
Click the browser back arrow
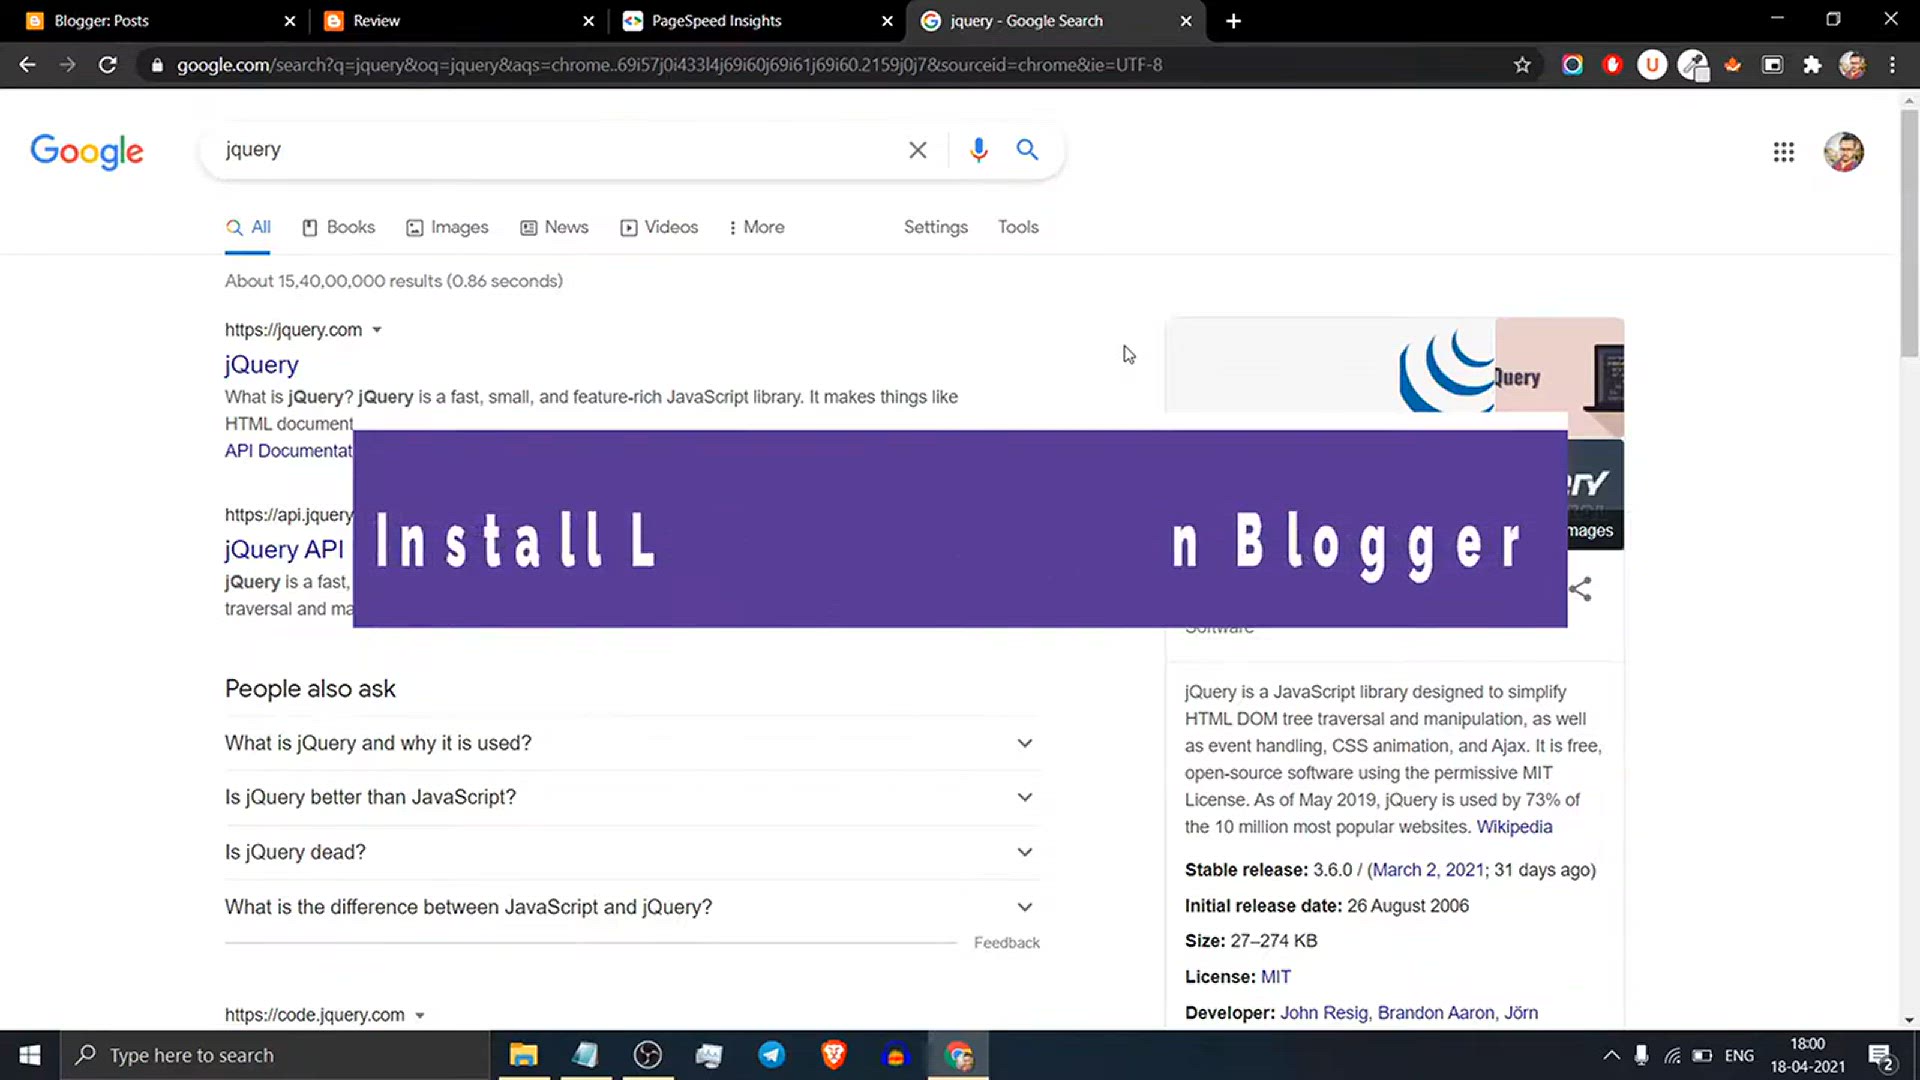(x=27, y=65)
